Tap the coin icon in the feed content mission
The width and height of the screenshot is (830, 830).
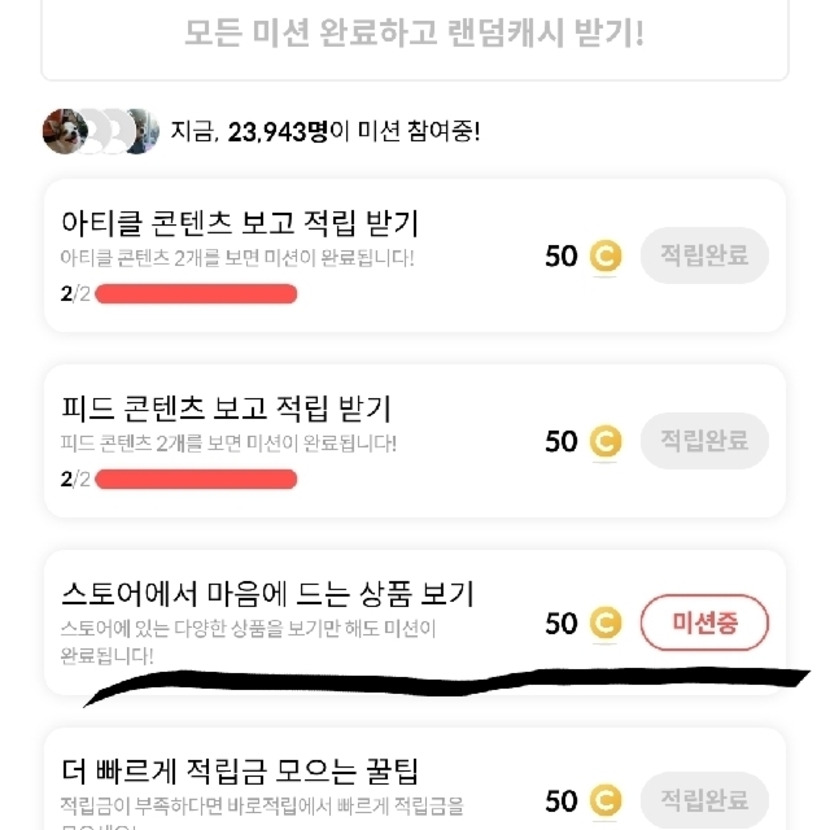tap(604, 442)
